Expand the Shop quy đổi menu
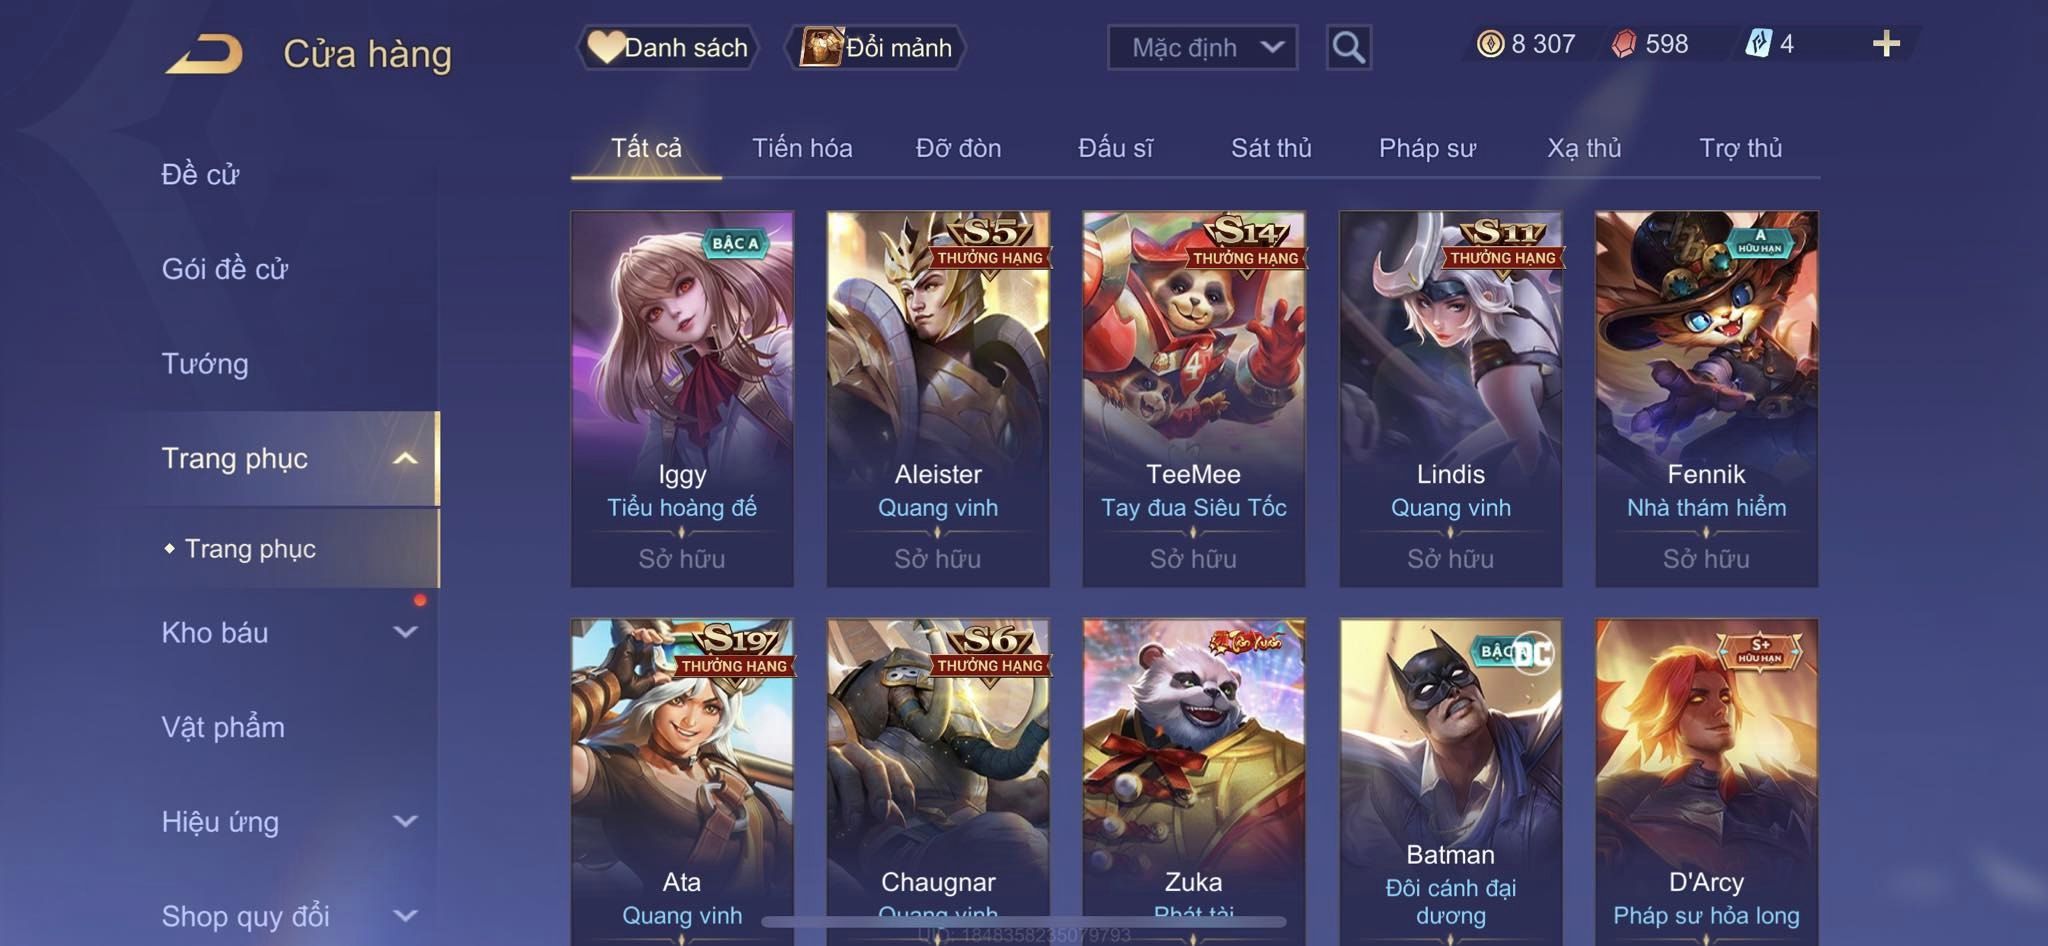Screen dimensions: 2048x946 (x=405, y=916)
